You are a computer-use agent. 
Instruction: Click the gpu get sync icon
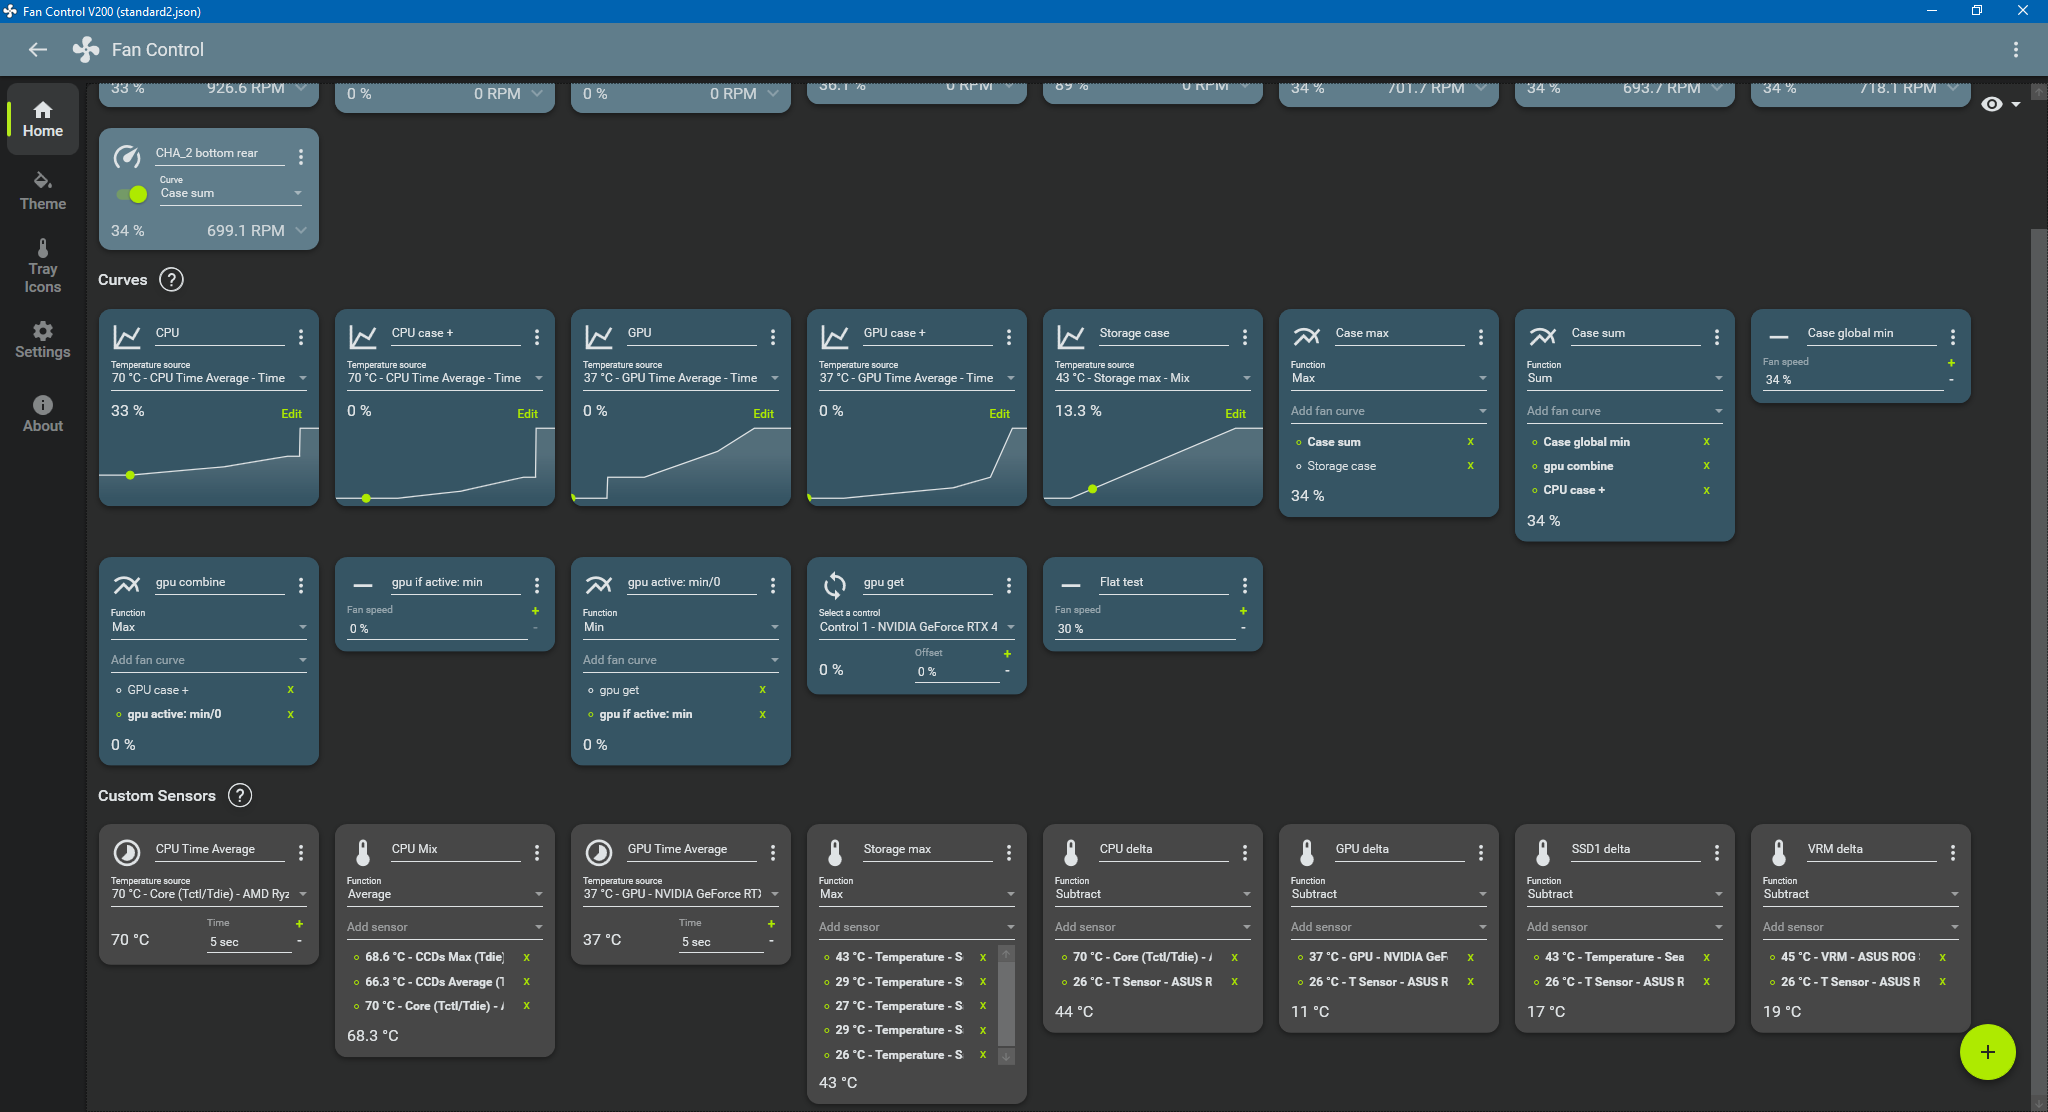click(834, 585)
